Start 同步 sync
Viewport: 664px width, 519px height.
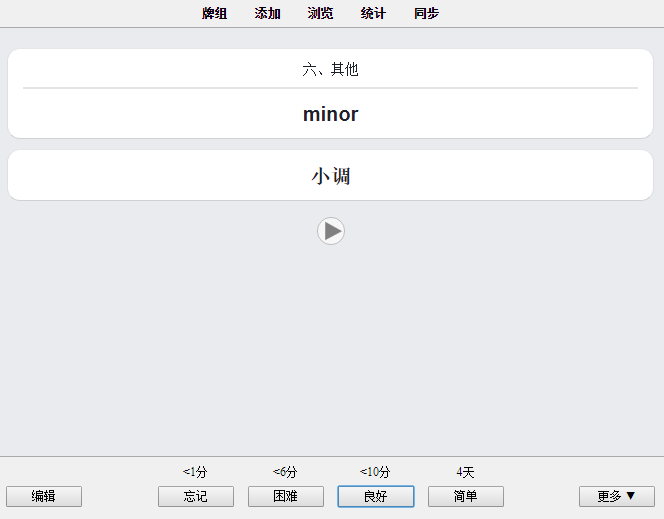(426, 14)
